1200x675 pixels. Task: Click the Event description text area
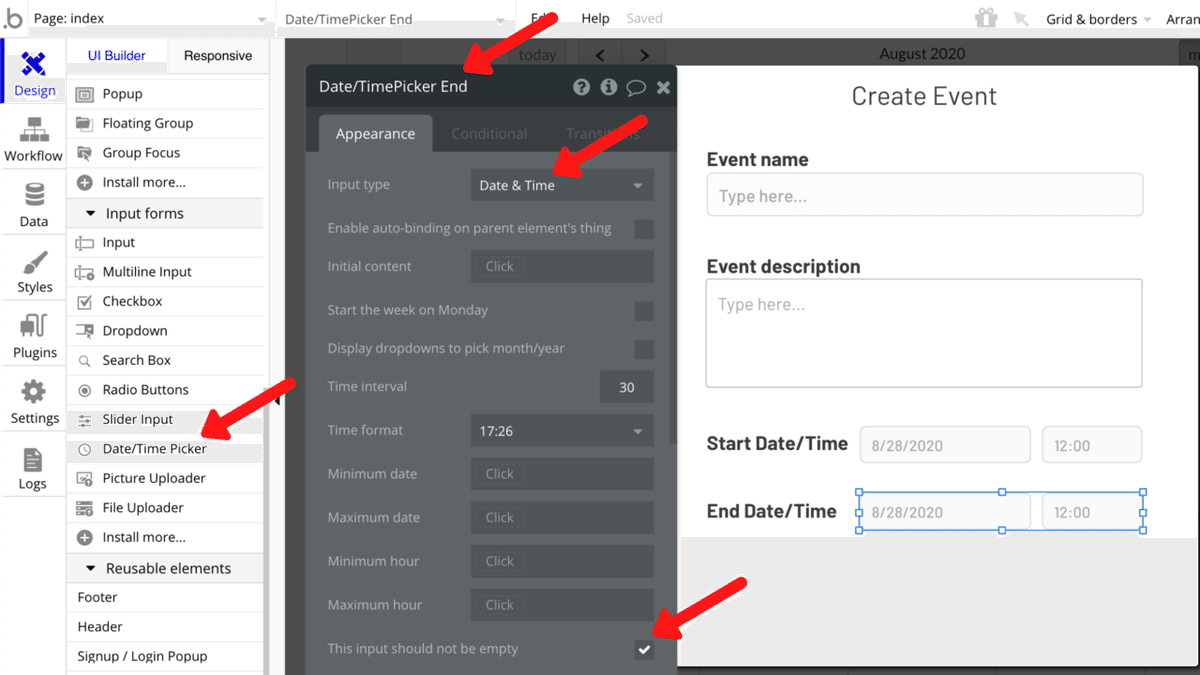click(924, 333)
